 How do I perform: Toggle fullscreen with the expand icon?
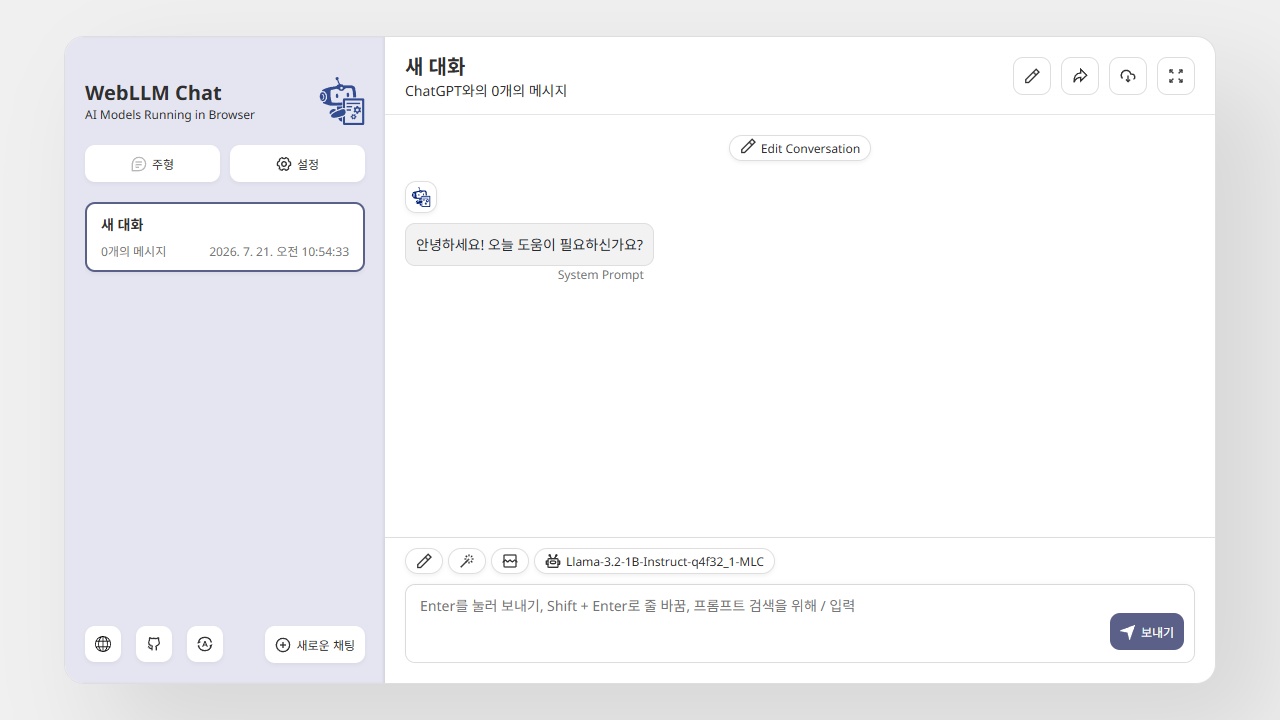coord(1176,76)
